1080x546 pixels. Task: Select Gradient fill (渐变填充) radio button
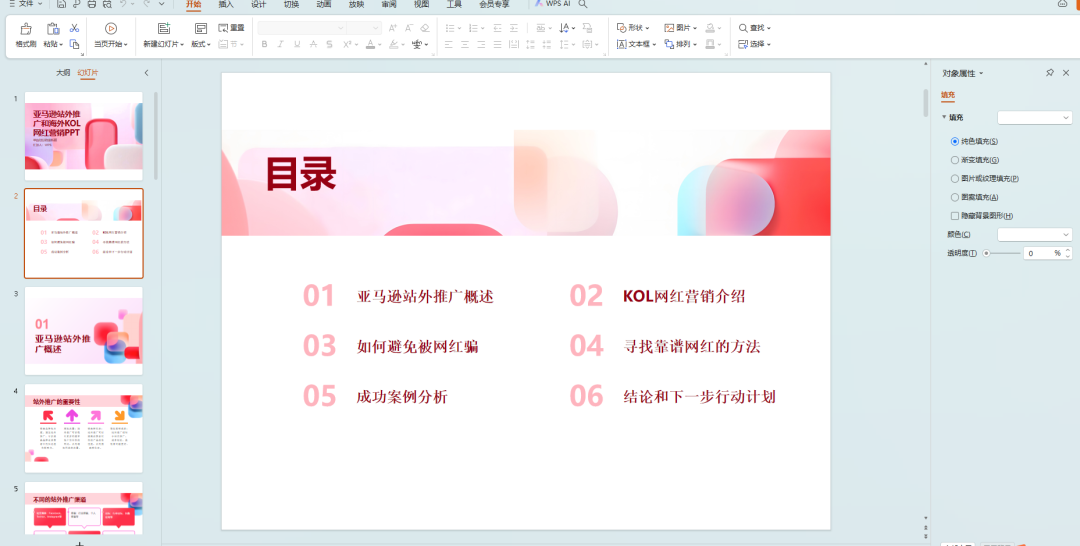point(955,160)
